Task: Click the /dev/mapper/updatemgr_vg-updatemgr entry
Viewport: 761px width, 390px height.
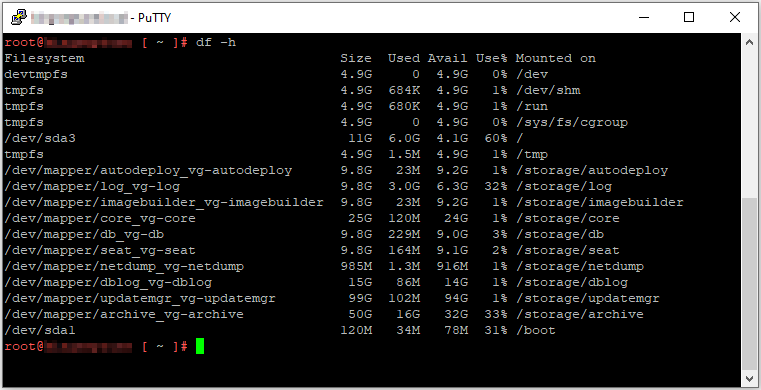Action: pos(140,298)
